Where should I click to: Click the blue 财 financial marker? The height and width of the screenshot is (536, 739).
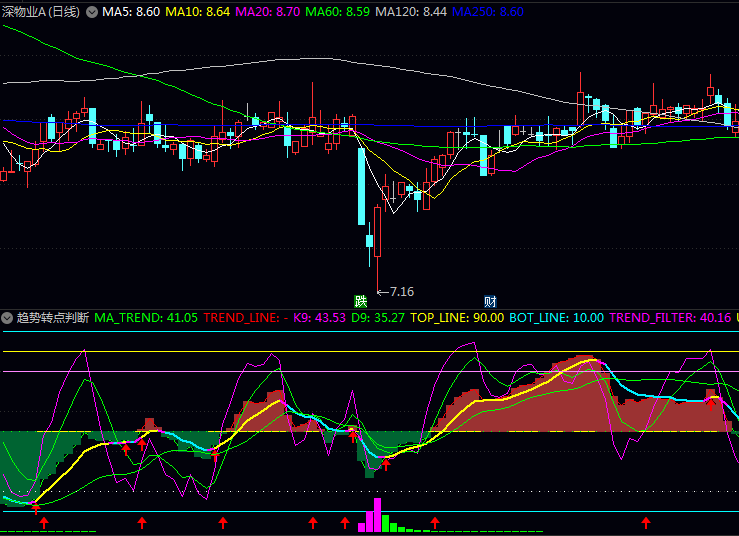[490, 301]
